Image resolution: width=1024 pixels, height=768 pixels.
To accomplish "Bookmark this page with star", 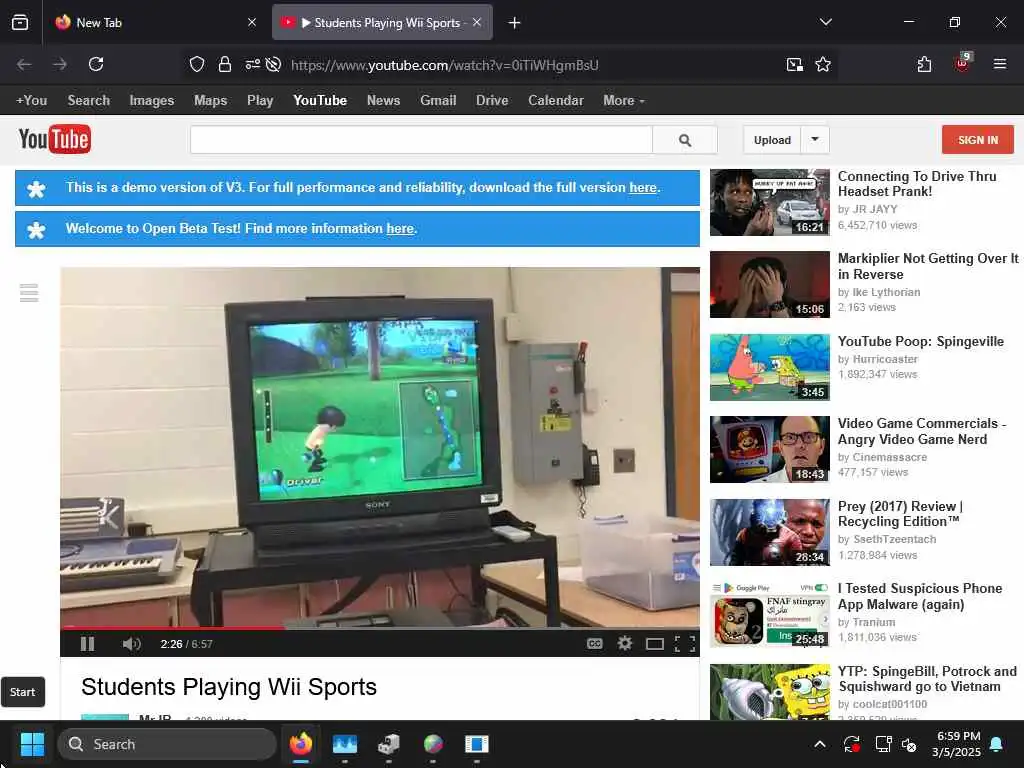I will (823, 64).
